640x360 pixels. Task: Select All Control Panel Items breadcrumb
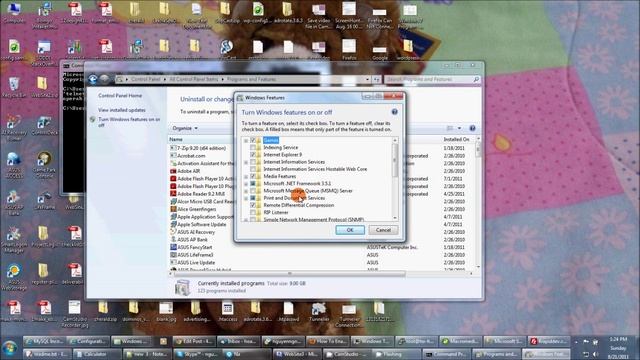(194, 79)
